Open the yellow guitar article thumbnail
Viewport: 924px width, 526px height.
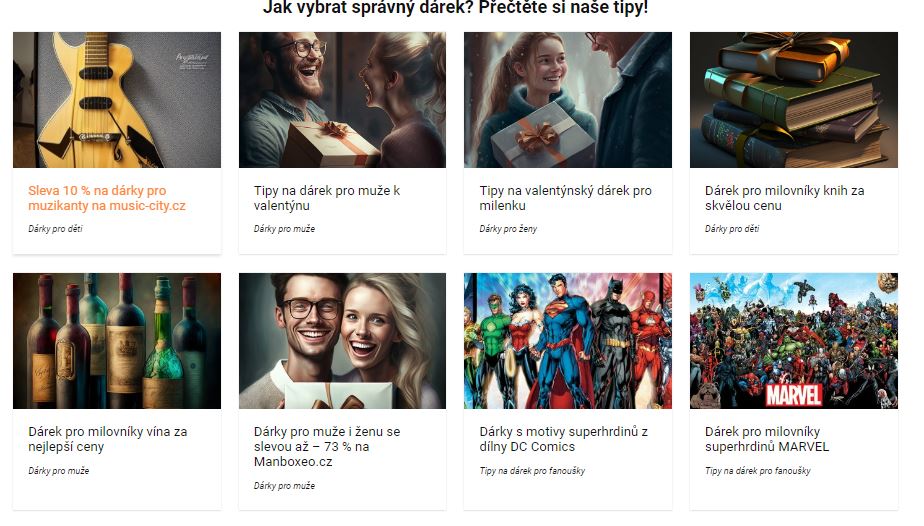[117, 100]
